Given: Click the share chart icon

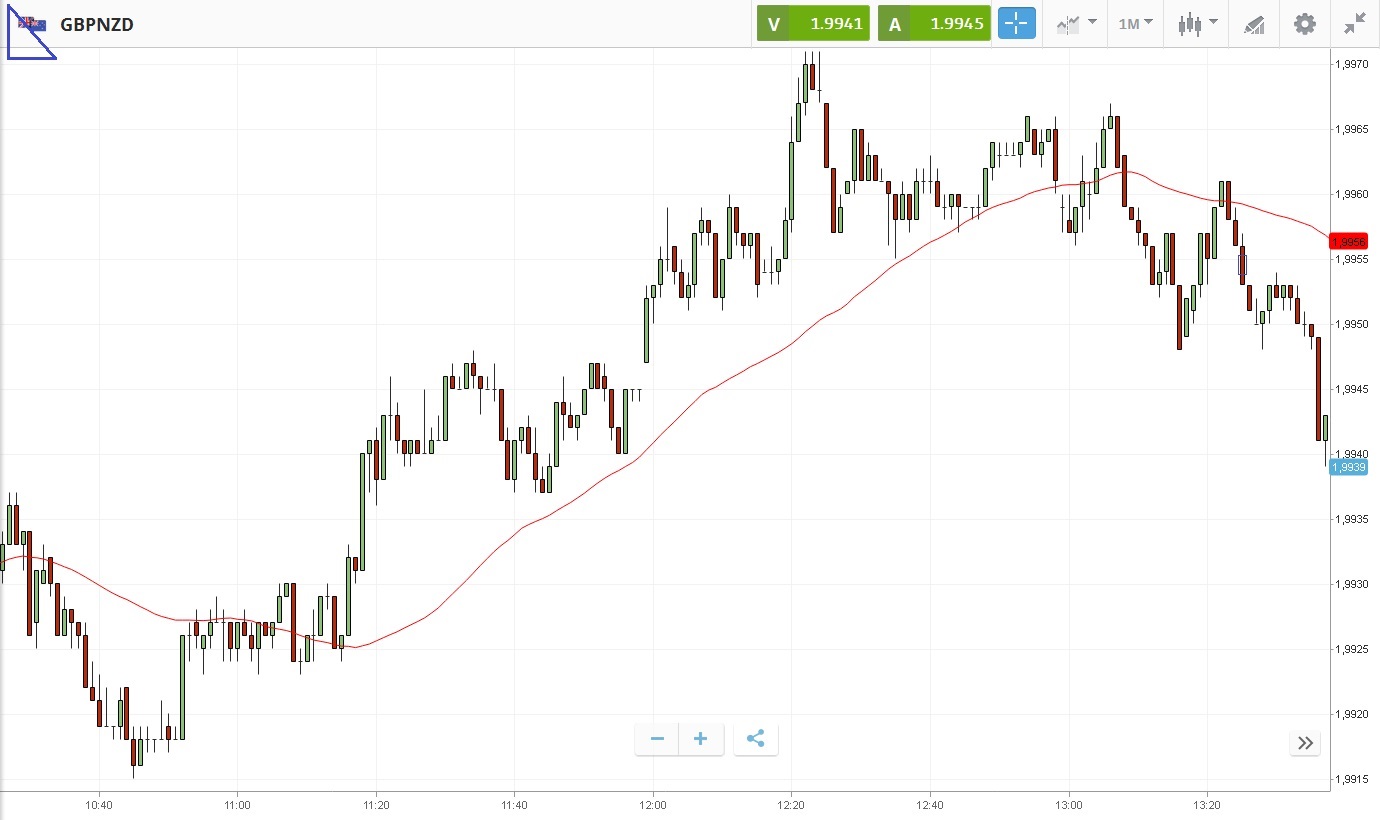Looking at the screenshot, I should click(756, 740).
